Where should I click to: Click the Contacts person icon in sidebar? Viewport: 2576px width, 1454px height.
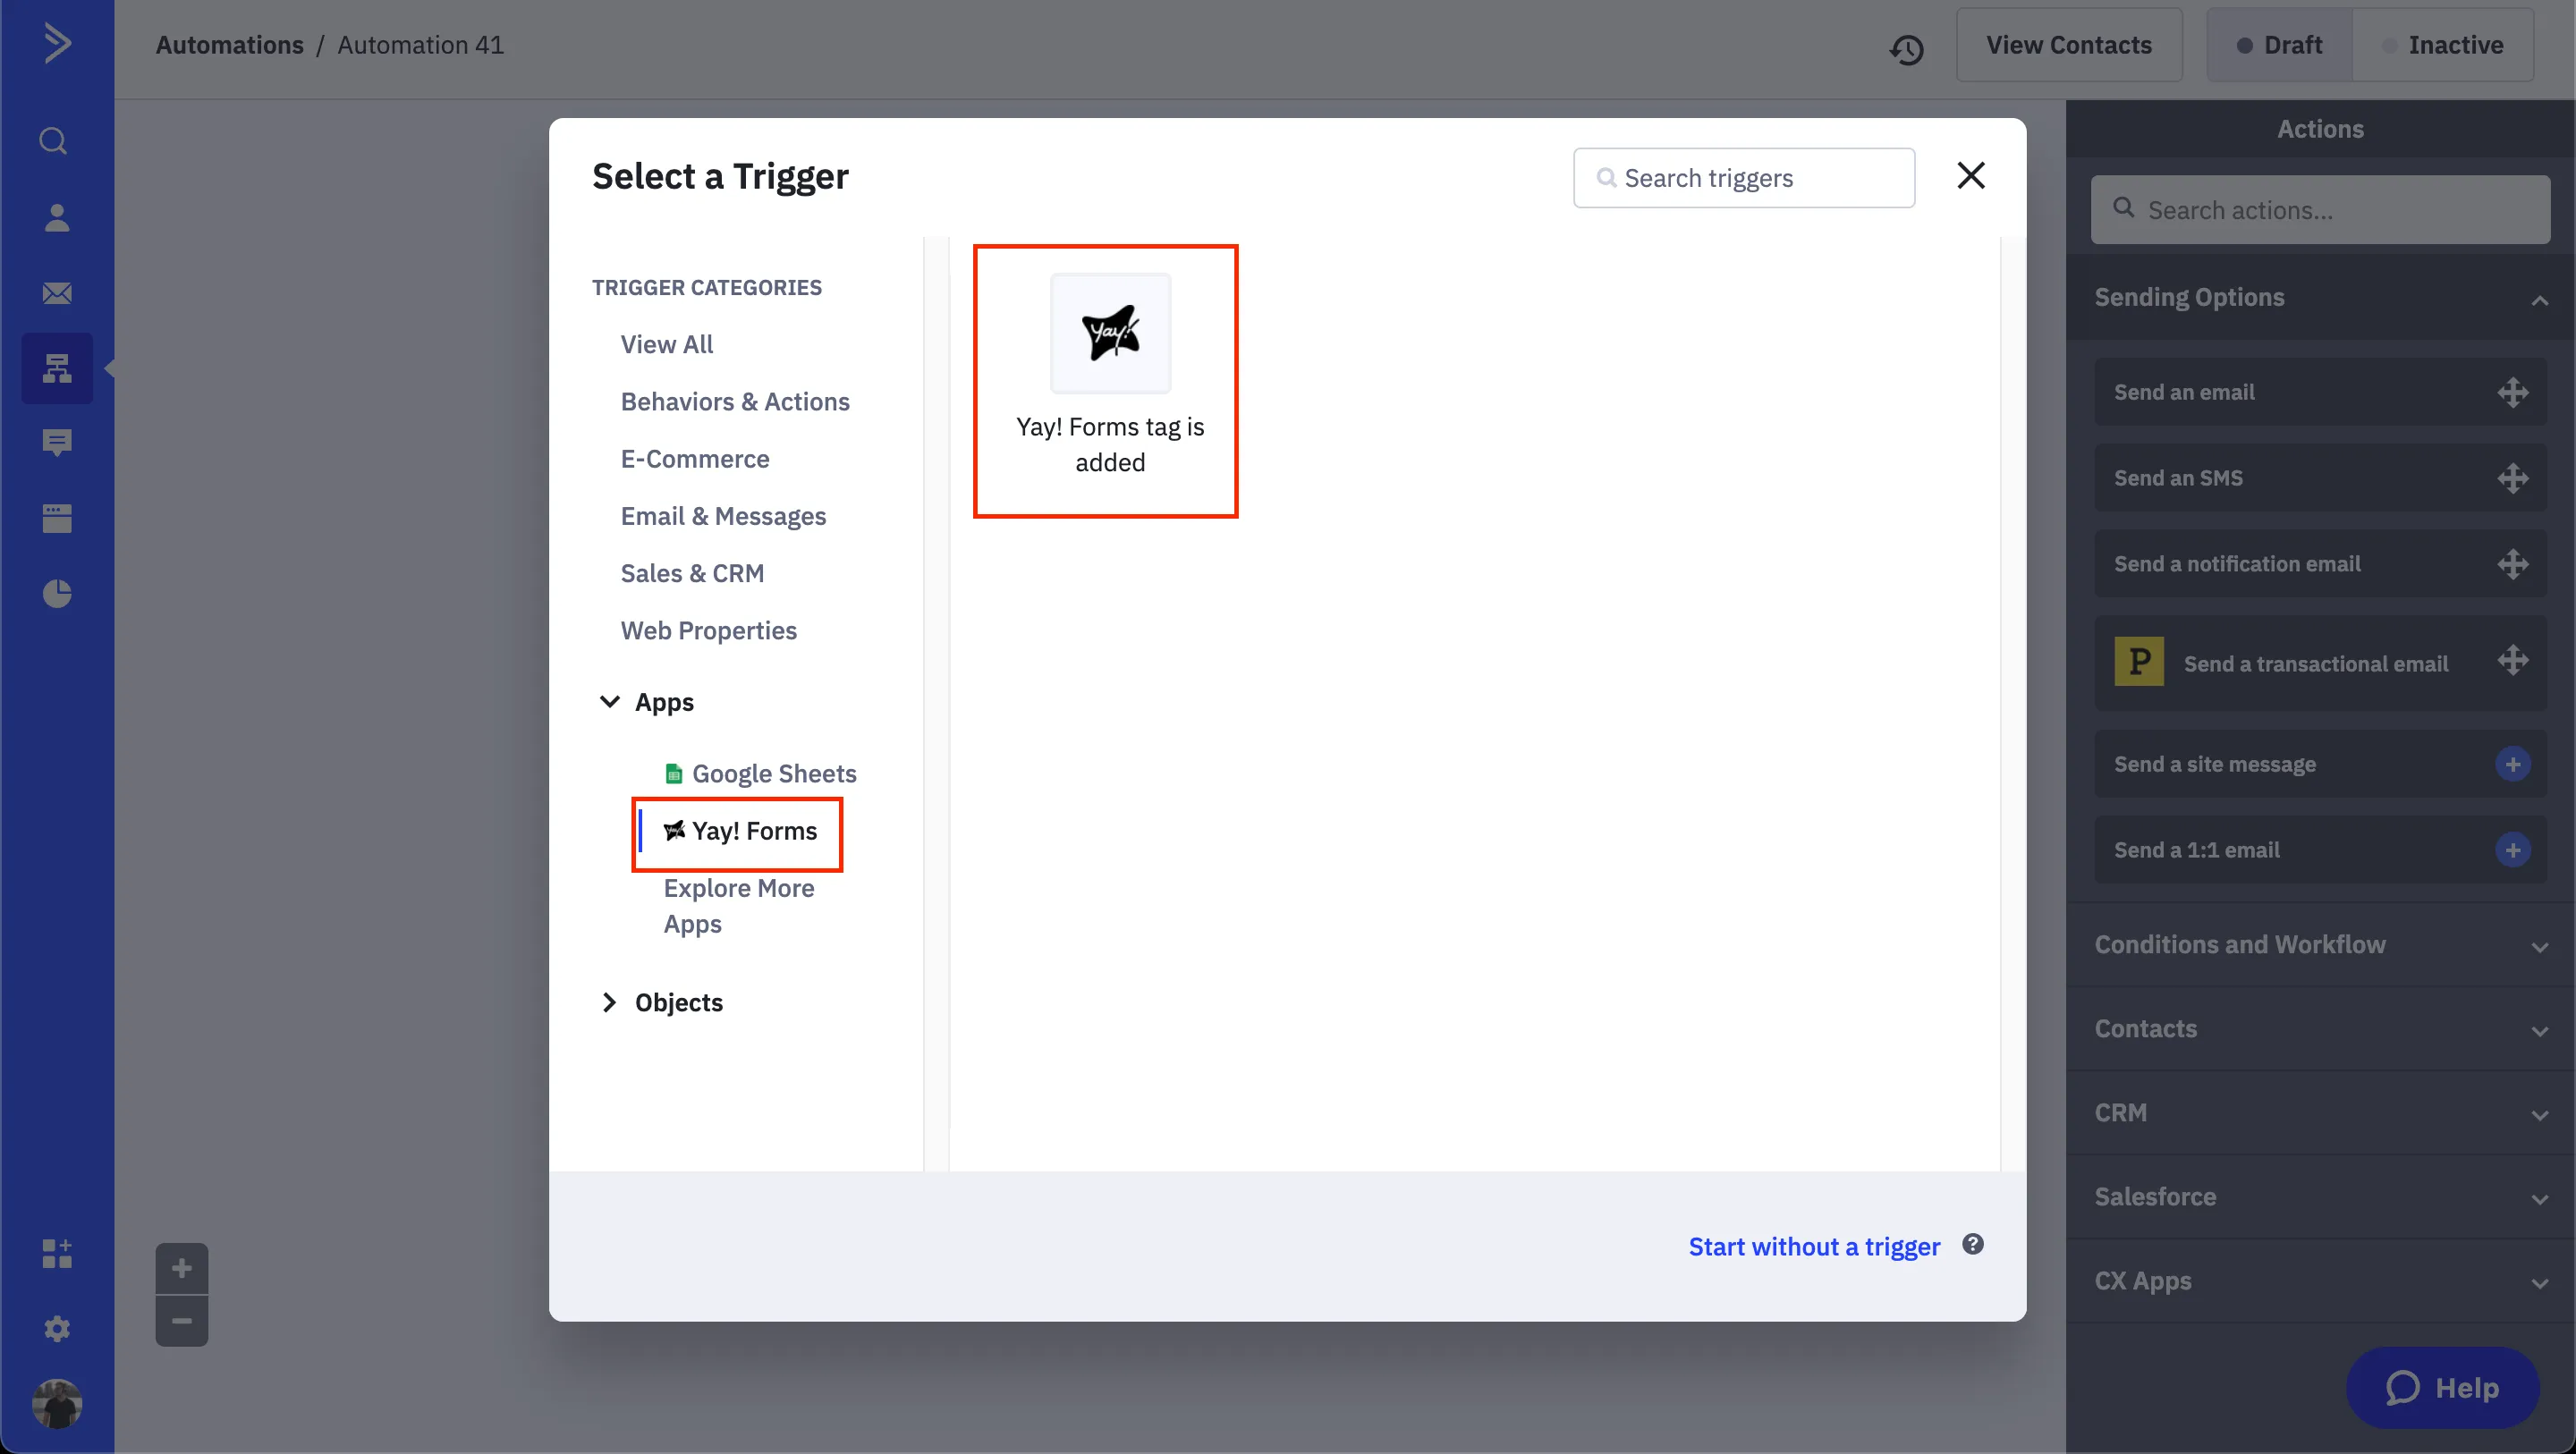pyautogui.click(x=57, y=218)
